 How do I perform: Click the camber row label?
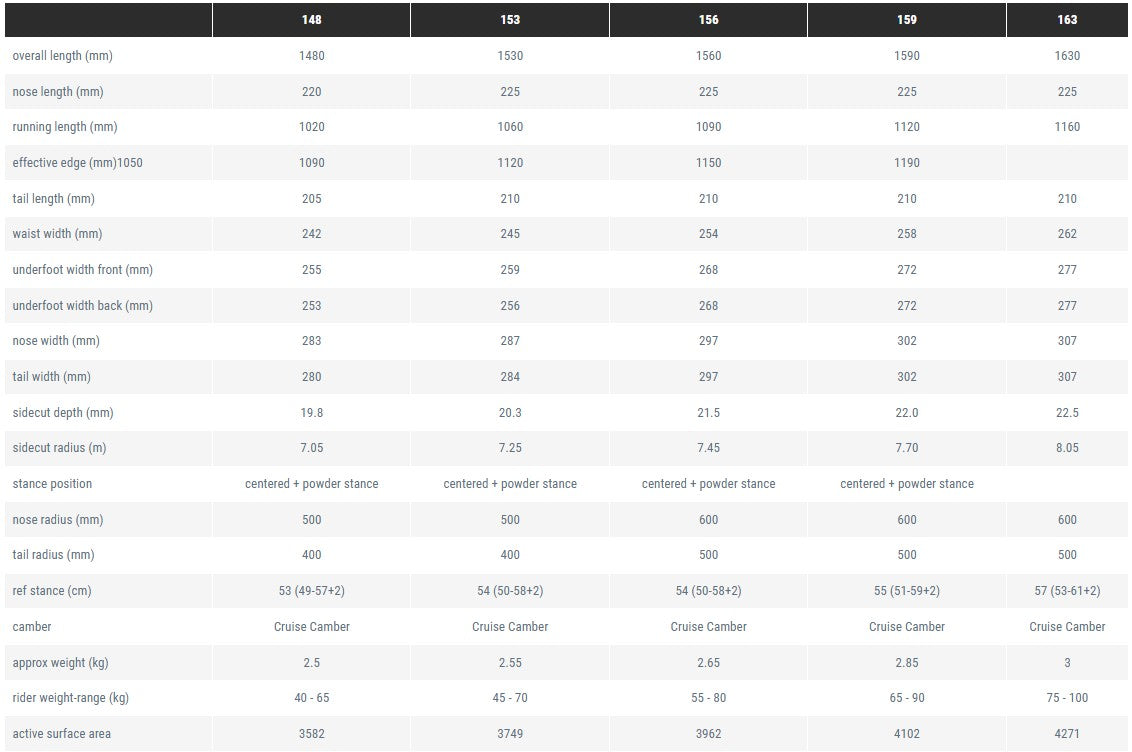click(x=32, y=627)
